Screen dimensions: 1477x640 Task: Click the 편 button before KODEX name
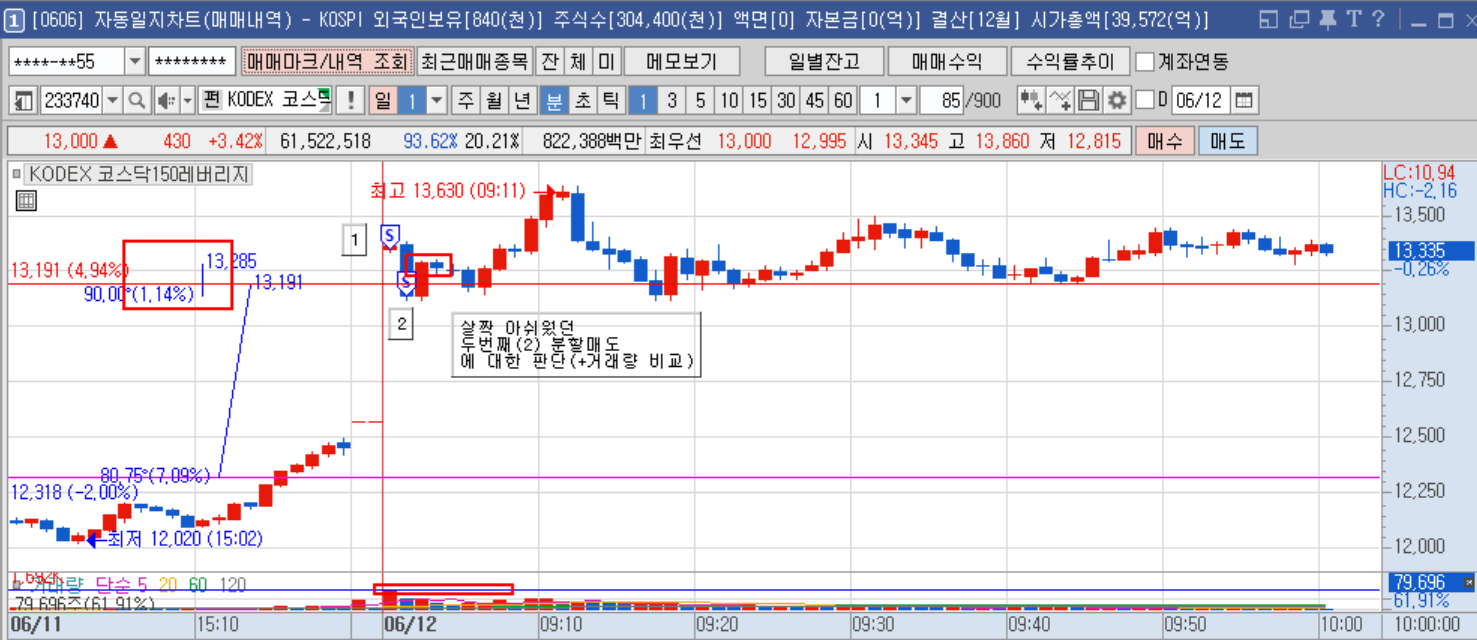click(x=211, y=100)
